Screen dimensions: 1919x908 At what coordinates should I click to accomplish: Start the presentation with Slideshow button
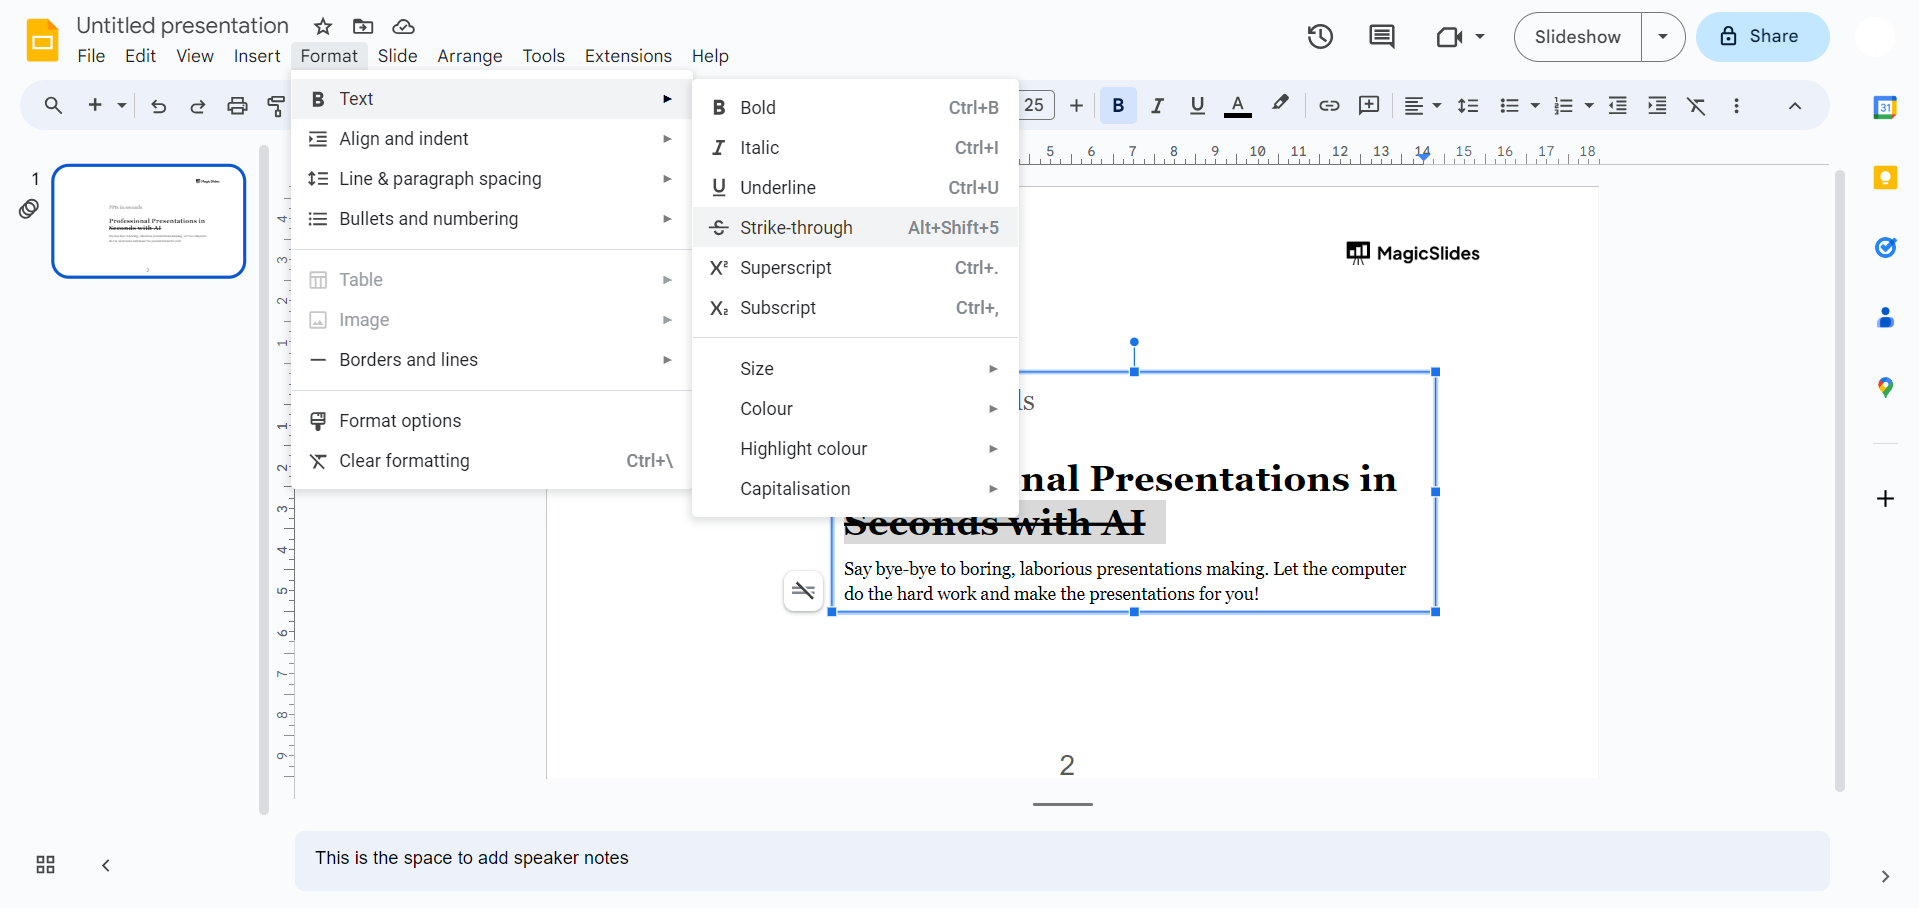[x=1577, y=37]
